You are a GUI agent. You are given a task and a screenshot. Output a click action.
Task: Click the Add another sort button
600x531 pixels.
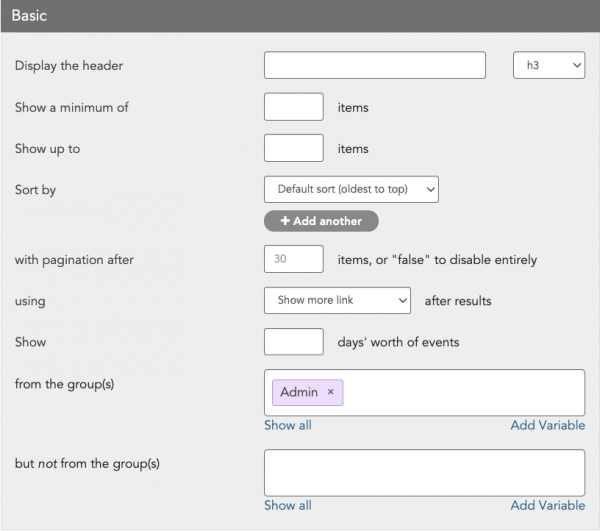(x=321, y=221)
